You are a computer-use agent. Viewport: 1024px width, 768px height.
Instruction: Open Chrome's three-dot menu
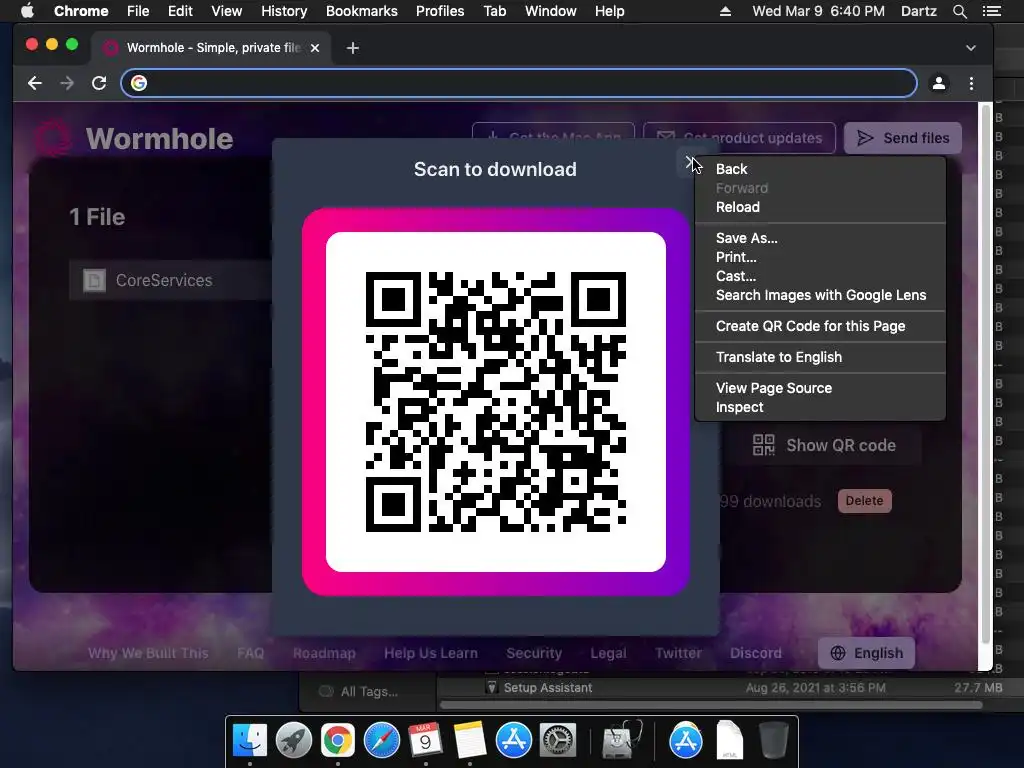971,83
